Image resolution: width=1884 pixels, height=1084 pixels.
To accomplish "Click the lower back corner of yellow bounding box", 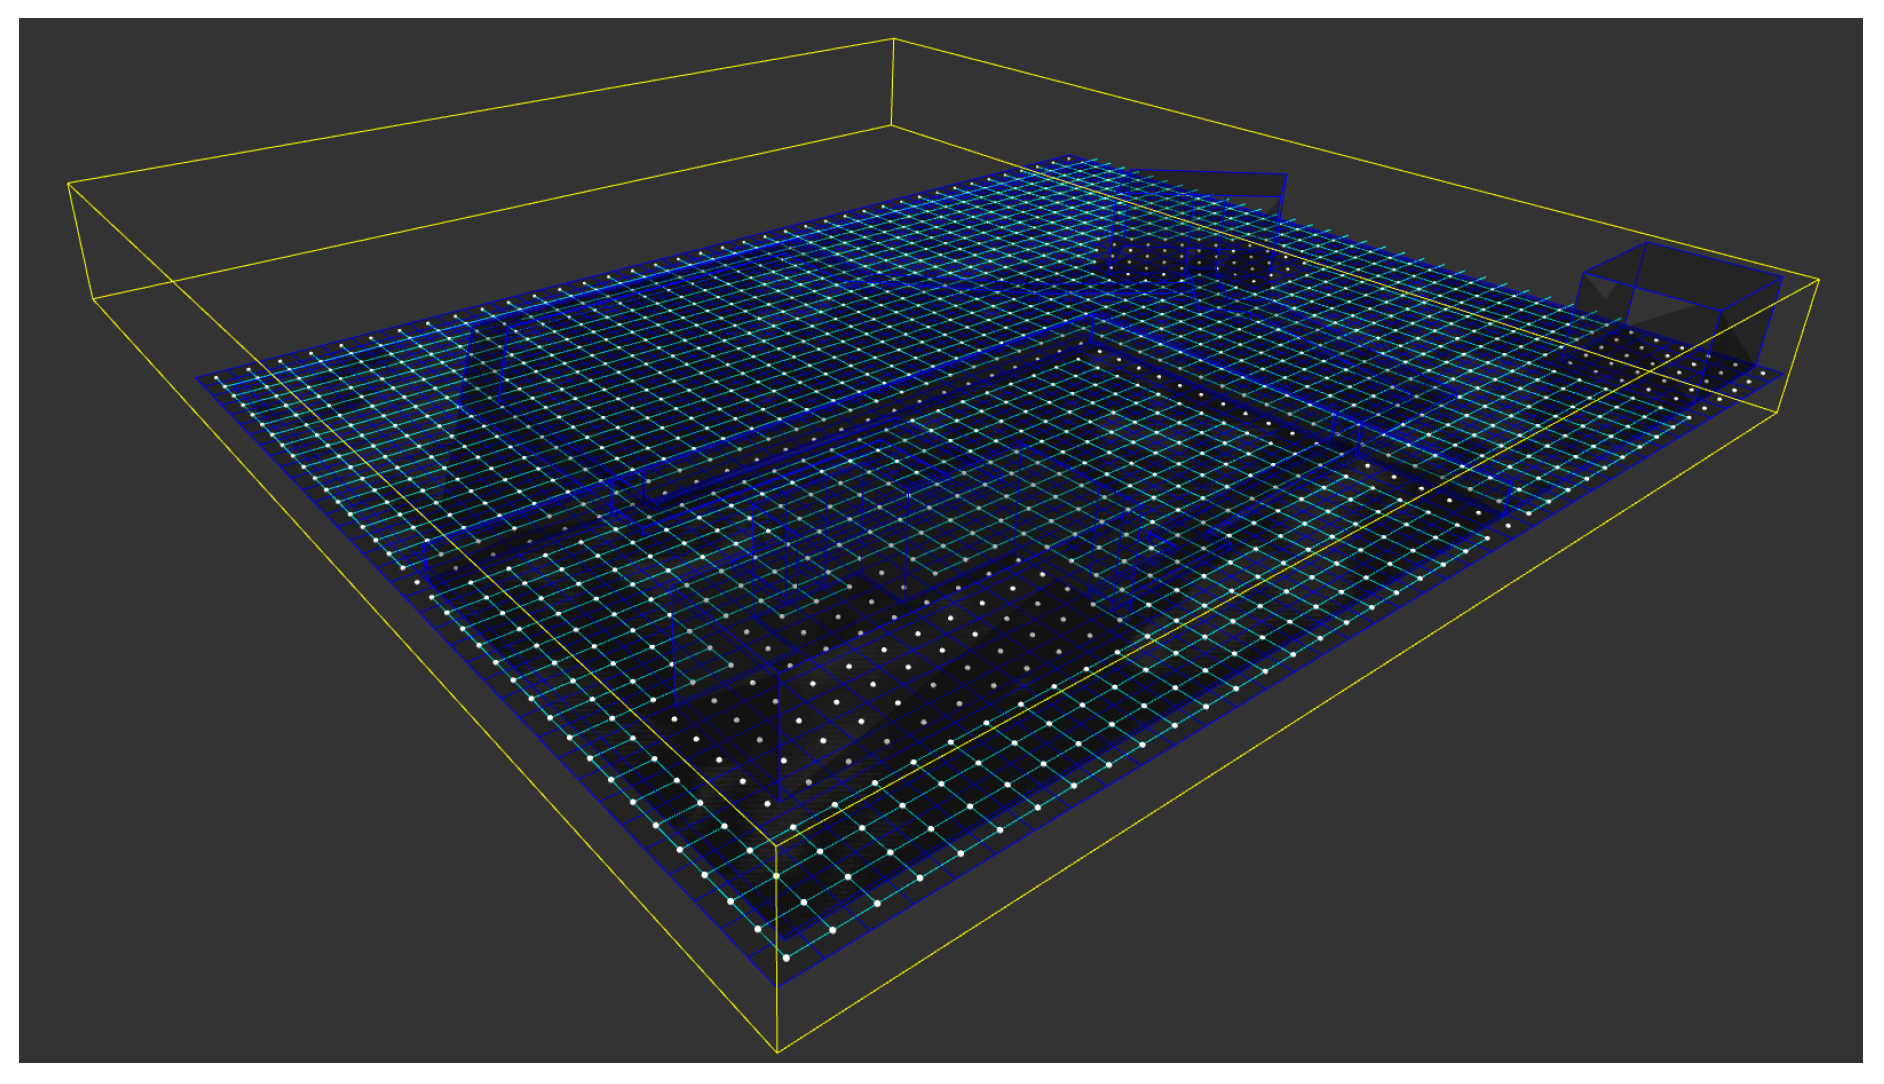I will click(x=891, y=126).
